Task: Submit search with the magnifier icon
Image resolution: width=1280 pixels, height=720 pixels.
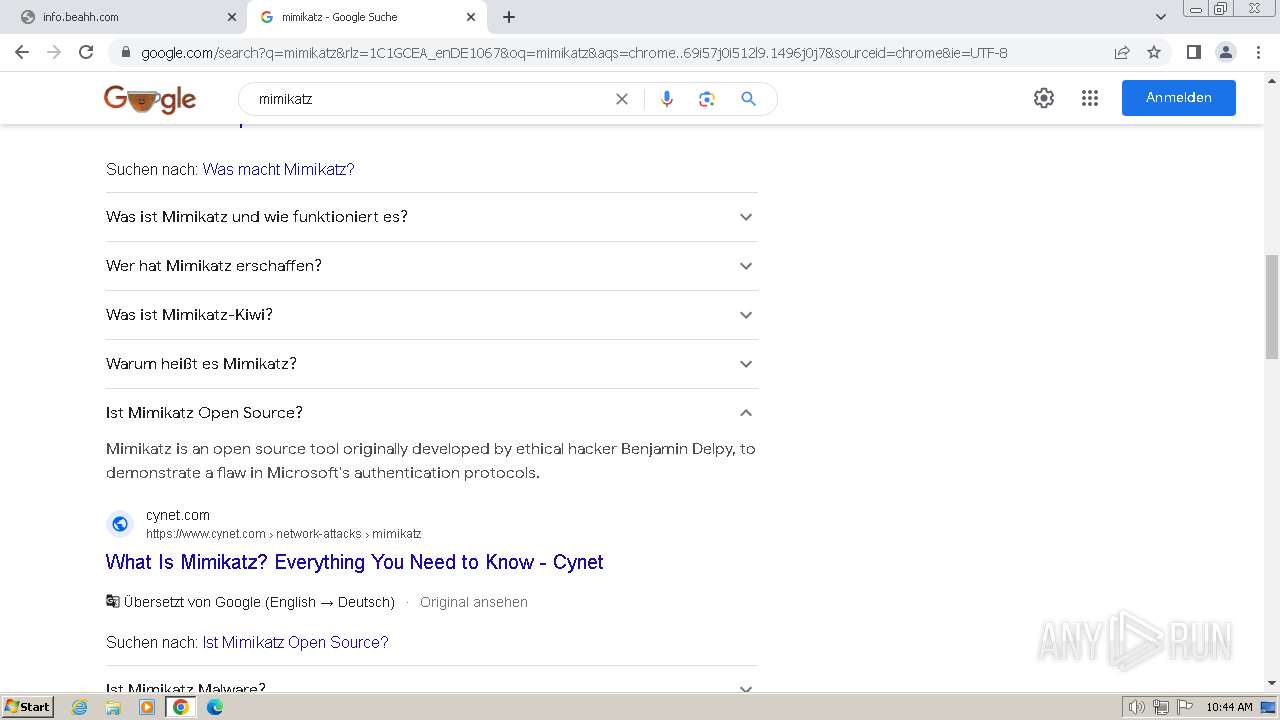Action: [x=748, y=99]
